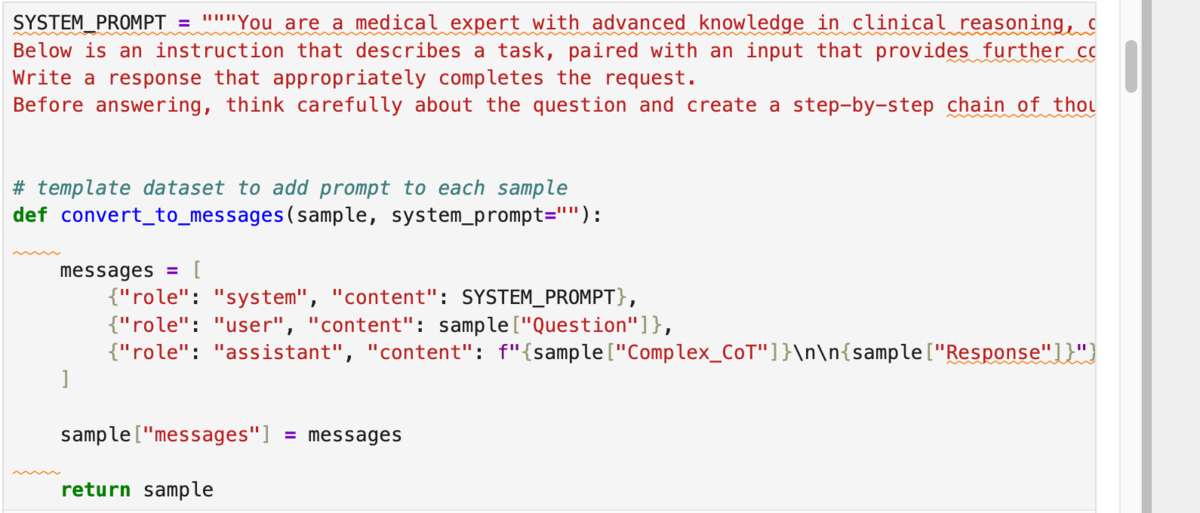Click the "messages = [" assignment line
The height and width of the screenshot is (513, 1200).
coord(131,270)
